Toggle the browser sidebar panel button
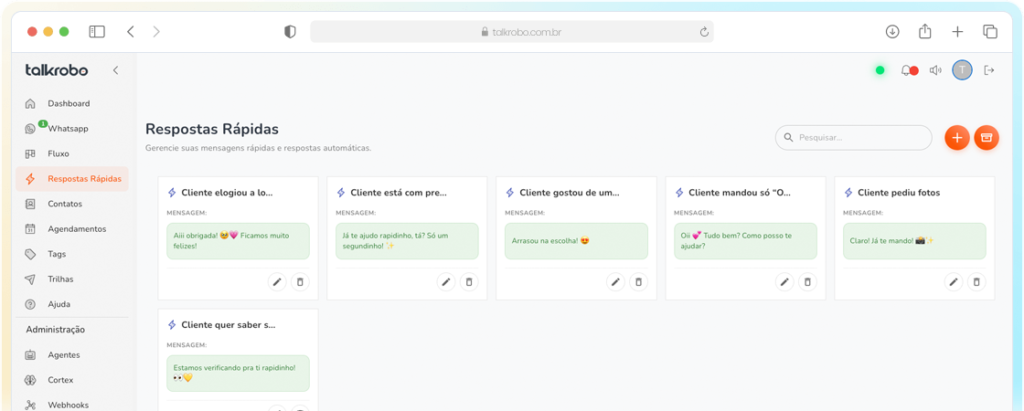 click(97, 32)
